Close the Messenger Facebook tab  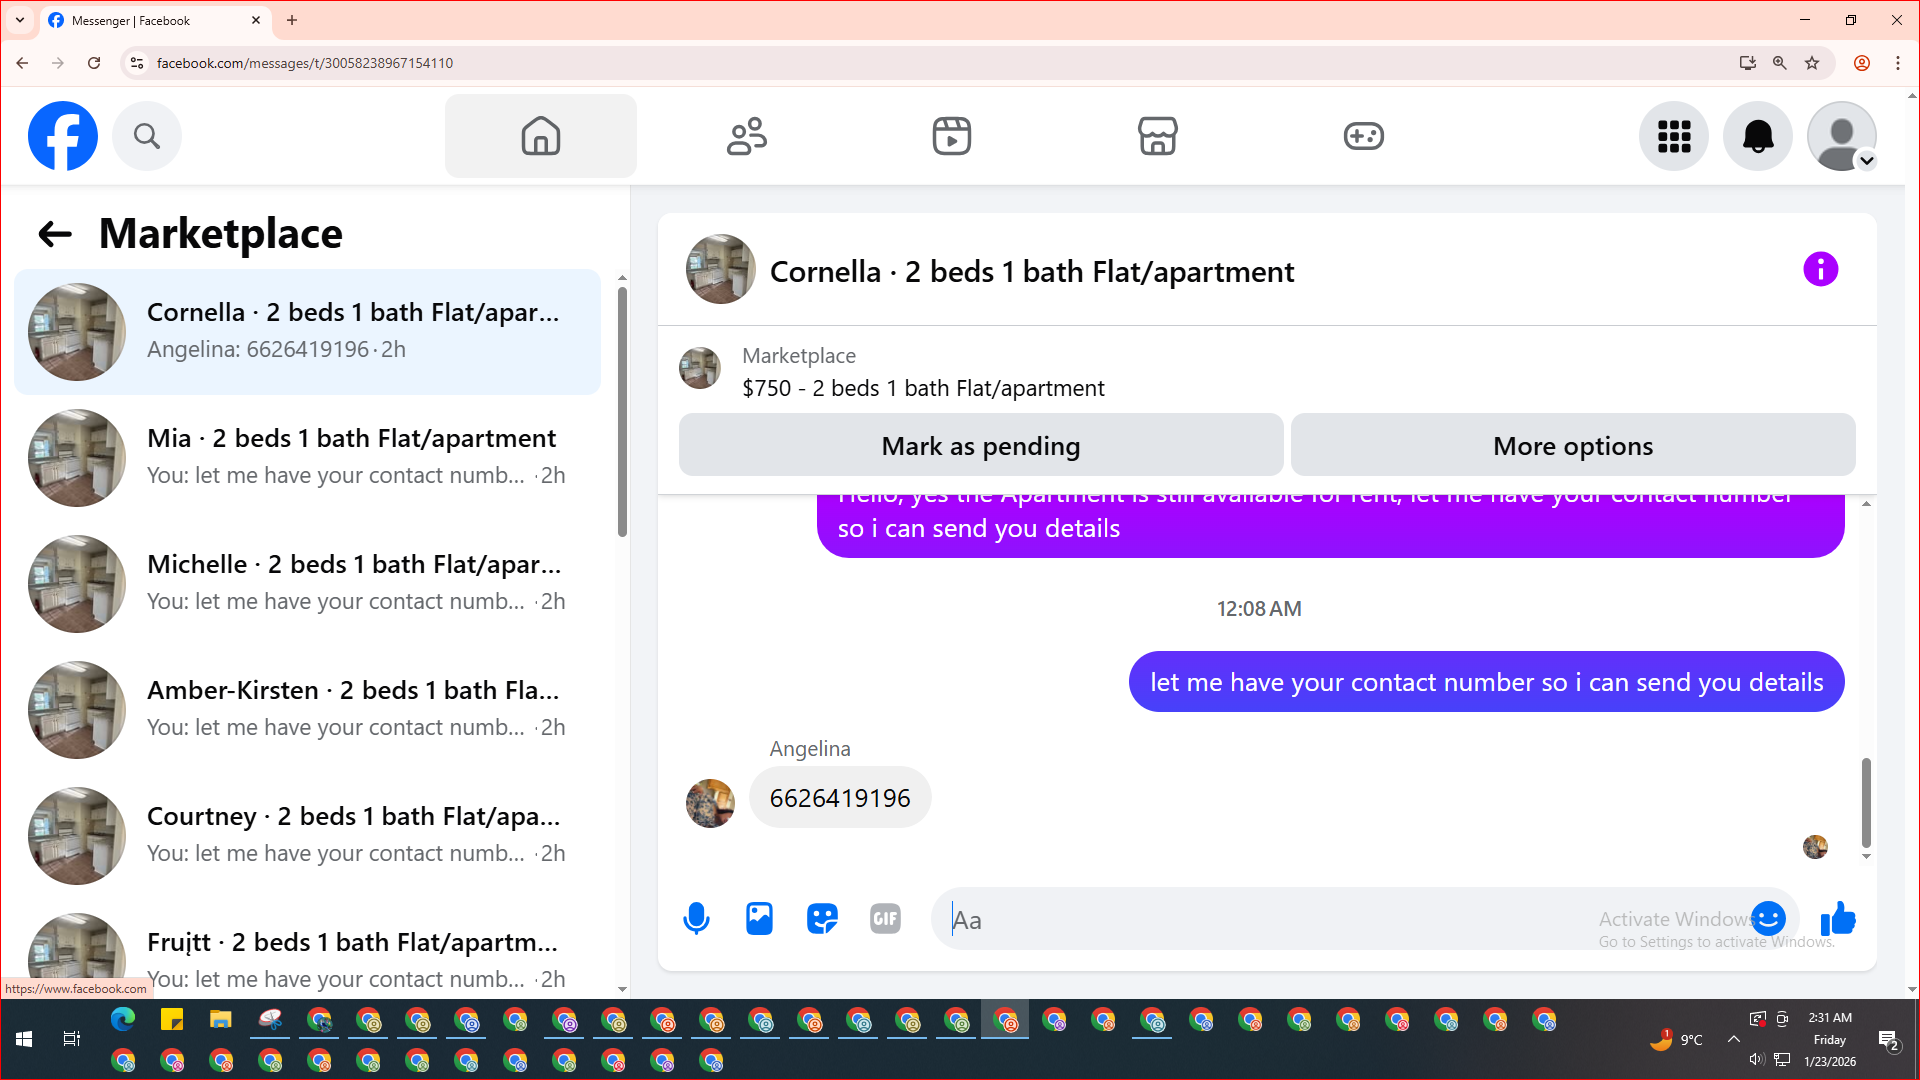[256, 20]
